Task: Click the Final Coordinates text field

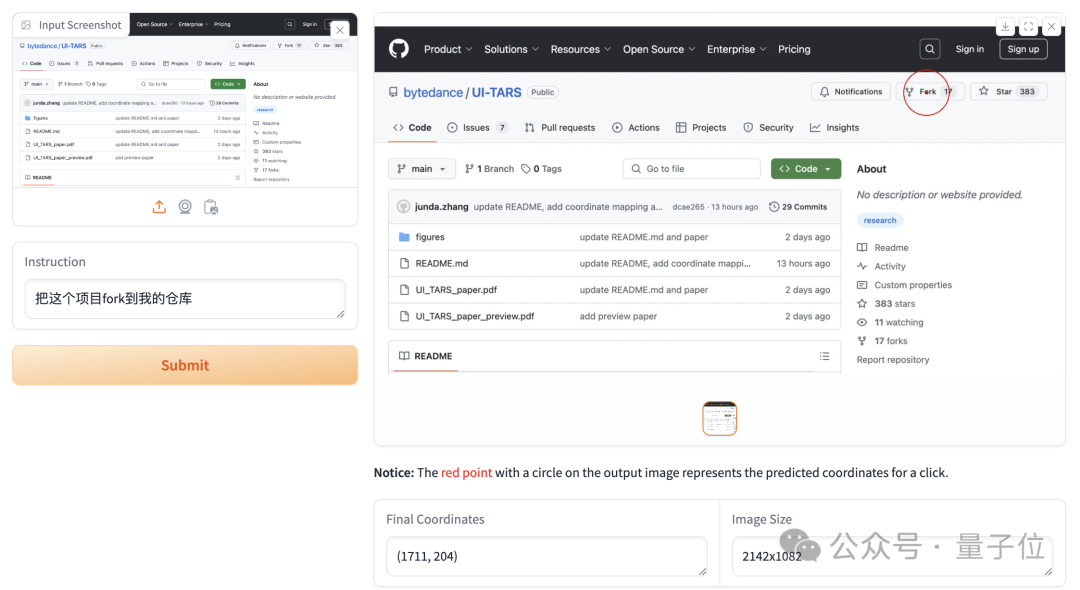Action: tap(546, 556)
